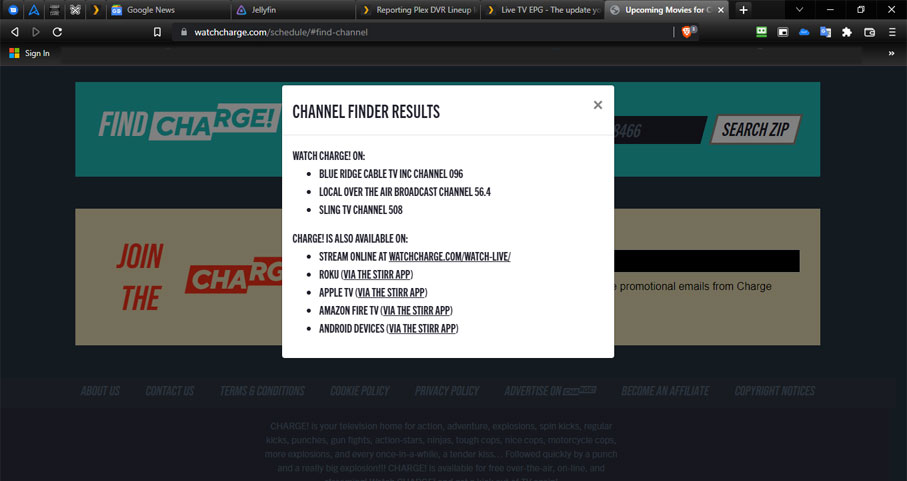907x481 pixels.
Task: Click the Sign In bookmark
Action: point(30,53)
